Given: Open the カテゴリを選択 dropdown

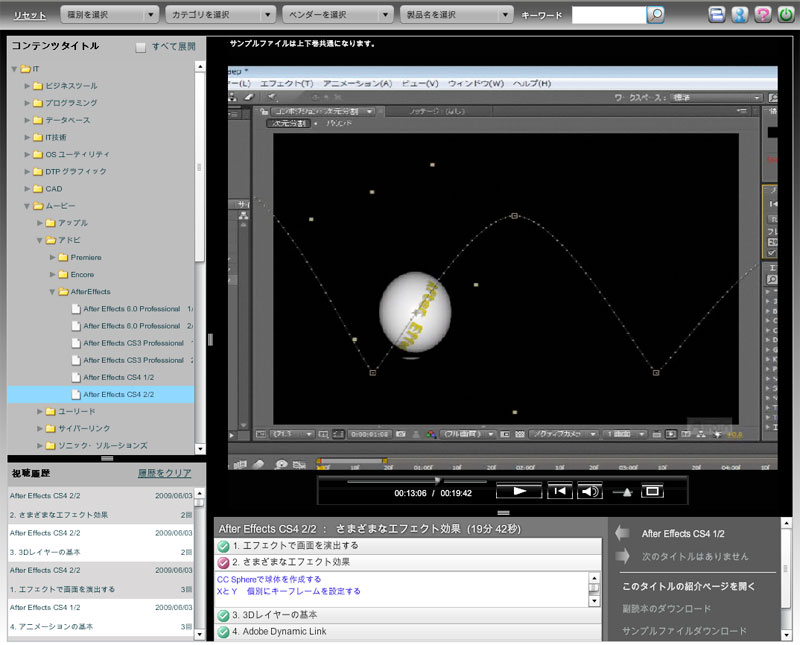Looking at the screenshot, I should (221, 15).
